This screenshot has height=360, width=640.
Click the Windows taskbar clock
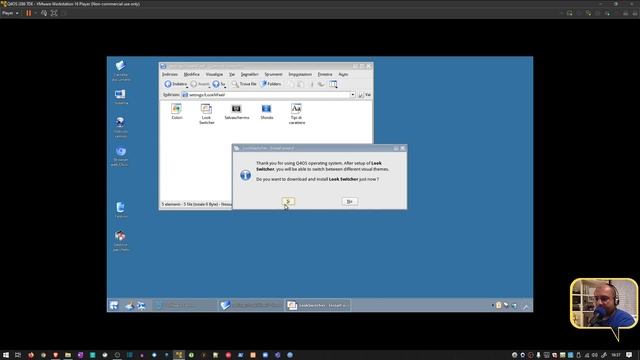pyautogui.click(x=616, y=355)
